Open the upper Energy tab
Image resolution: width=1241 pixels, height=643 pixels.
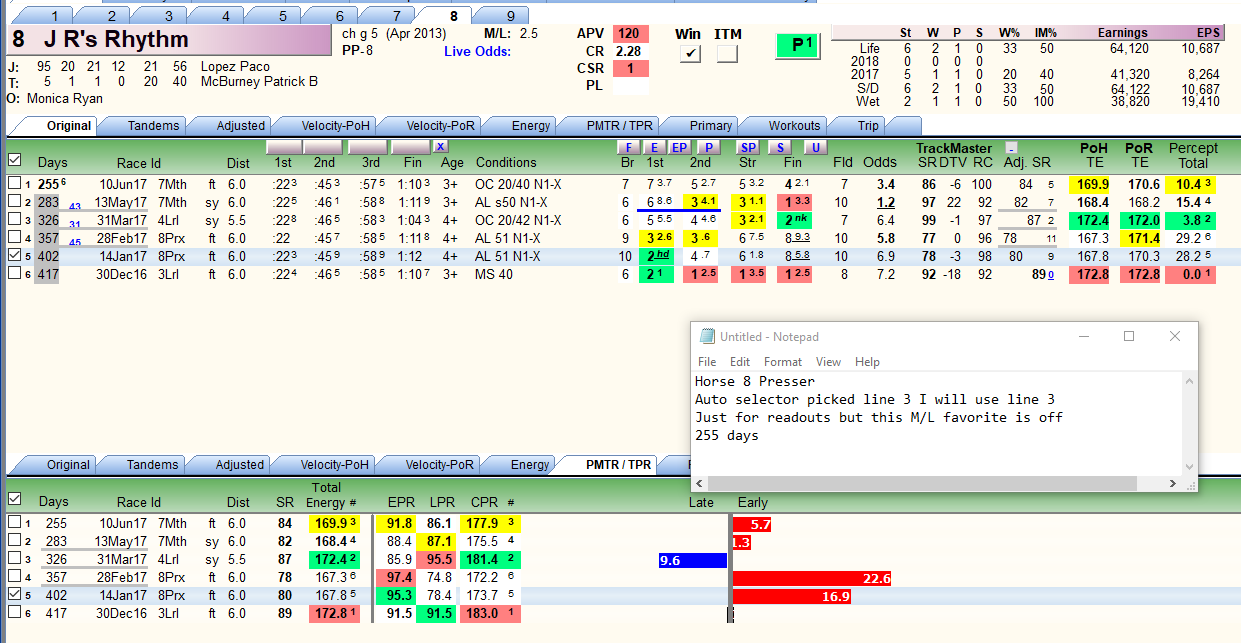click(530, 126)
